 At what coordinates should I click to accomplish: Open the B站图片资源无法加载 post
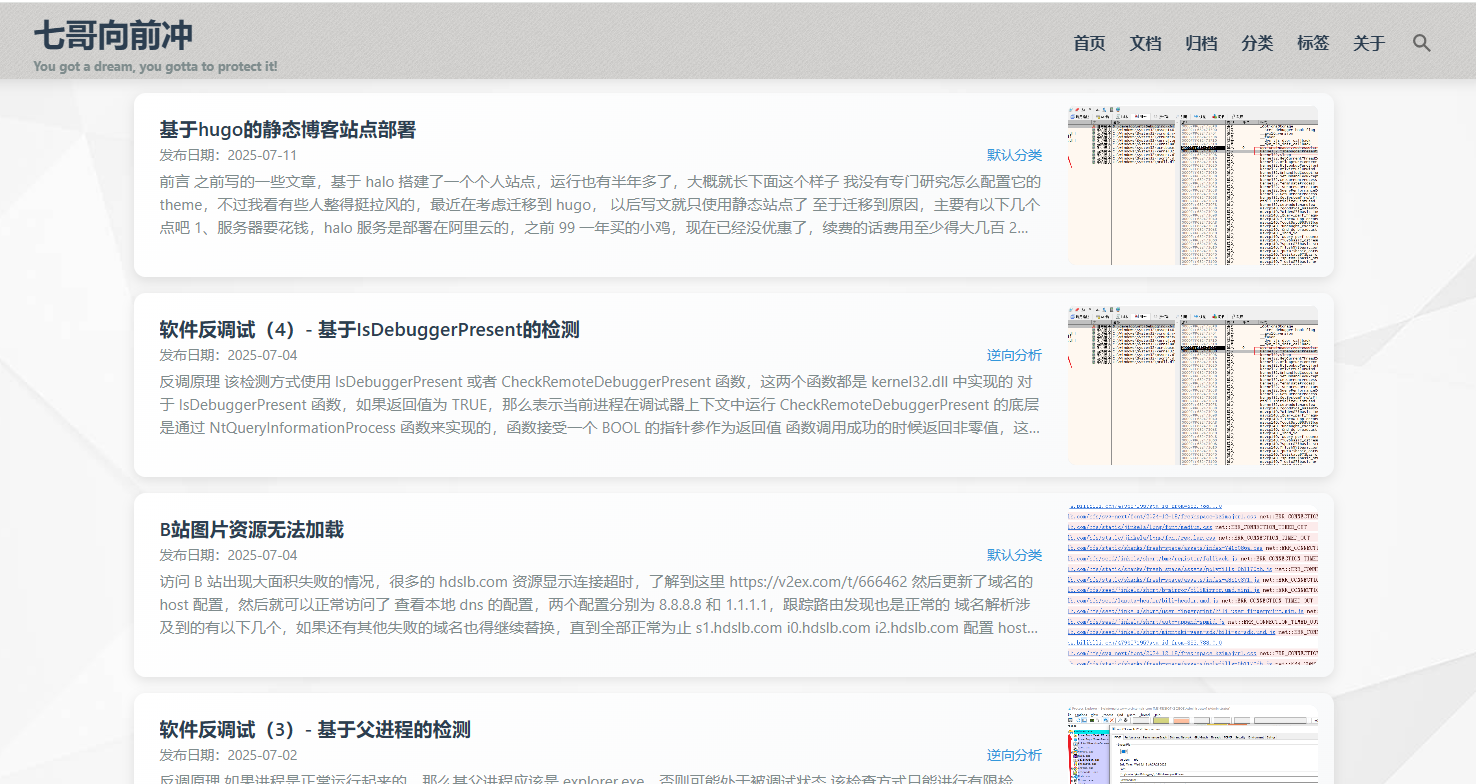[251, 530]
